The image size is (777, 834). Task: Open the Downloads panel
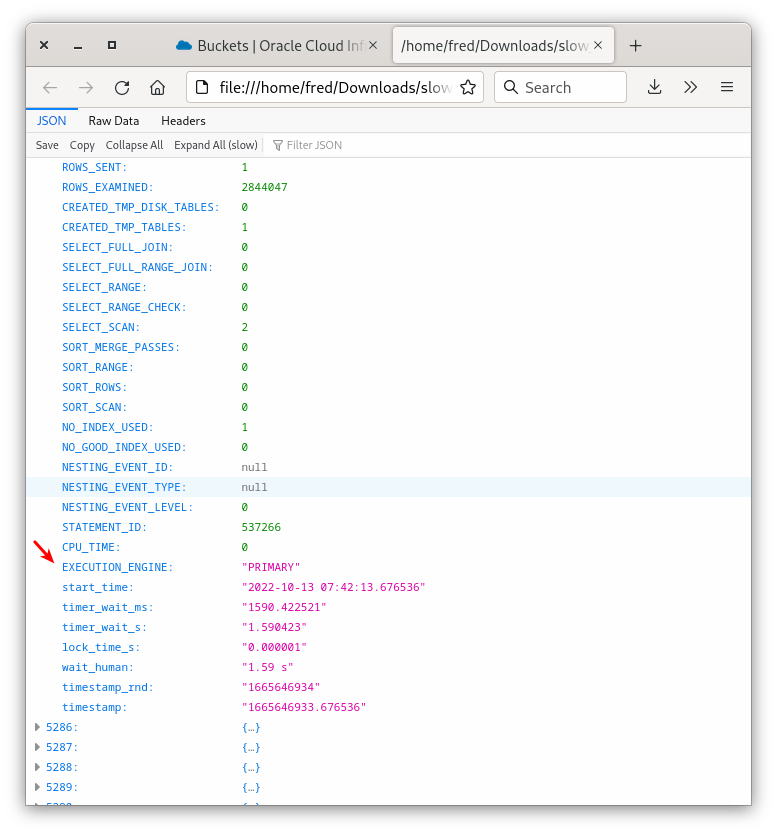coord(654,87)
